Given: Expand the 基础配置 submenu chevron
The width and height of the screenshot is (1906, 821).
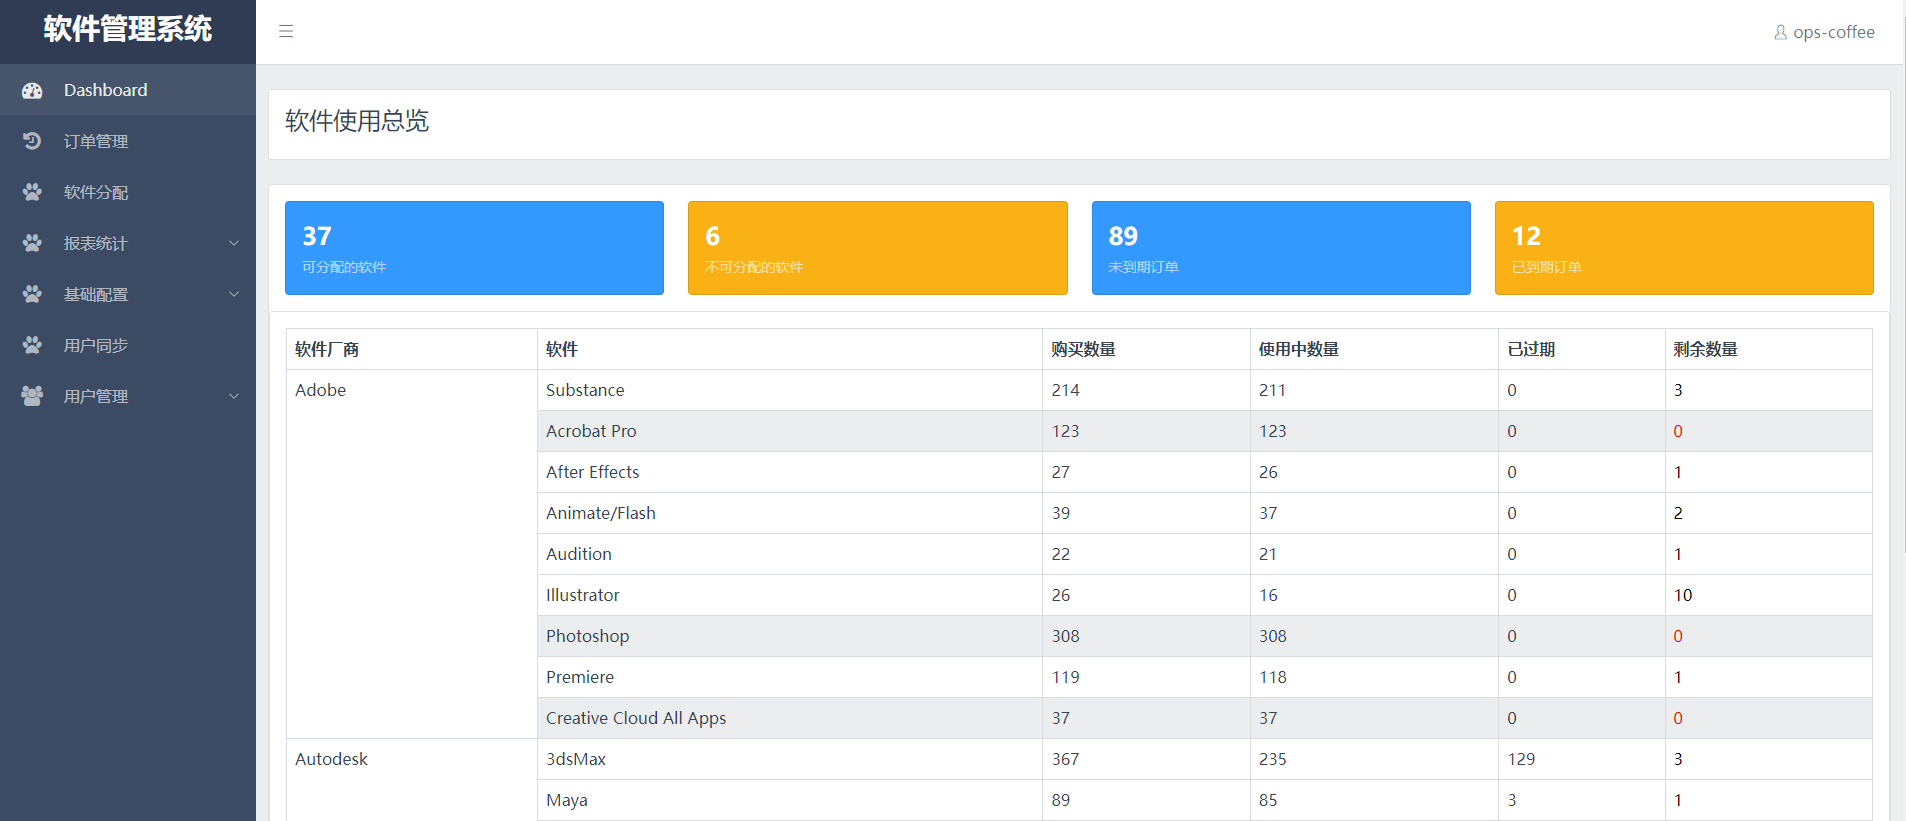Looking at the screenshot, I should click(x=234, y=294).
